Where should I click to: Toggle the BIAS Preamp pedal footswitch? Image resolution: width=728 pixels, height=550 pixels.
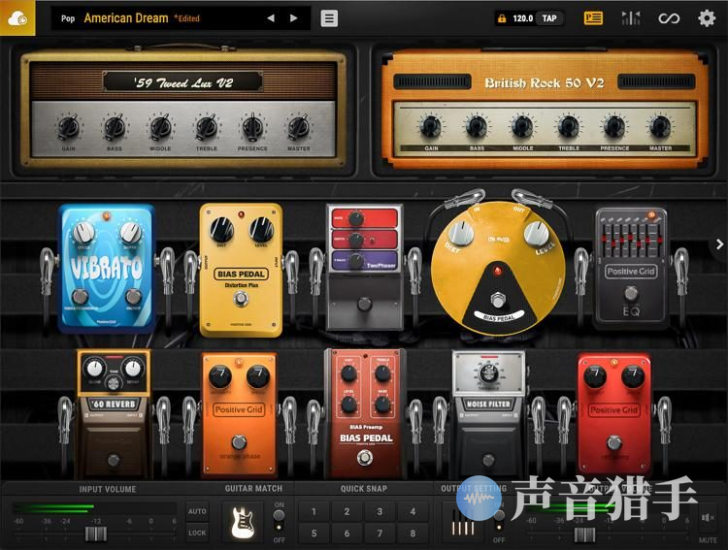pyautogui.click(x=365, y=458)
